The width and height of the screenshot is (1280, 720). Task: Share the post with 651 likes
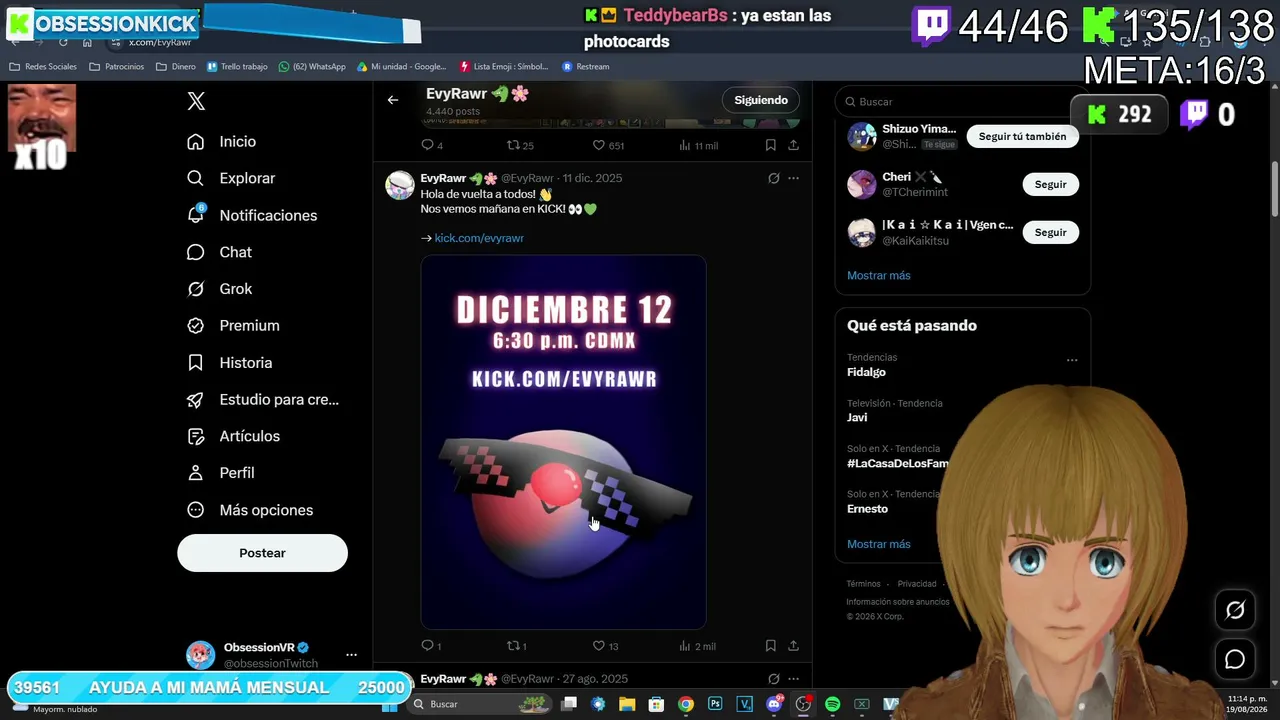pyautogui.click(x=793, y=145)
